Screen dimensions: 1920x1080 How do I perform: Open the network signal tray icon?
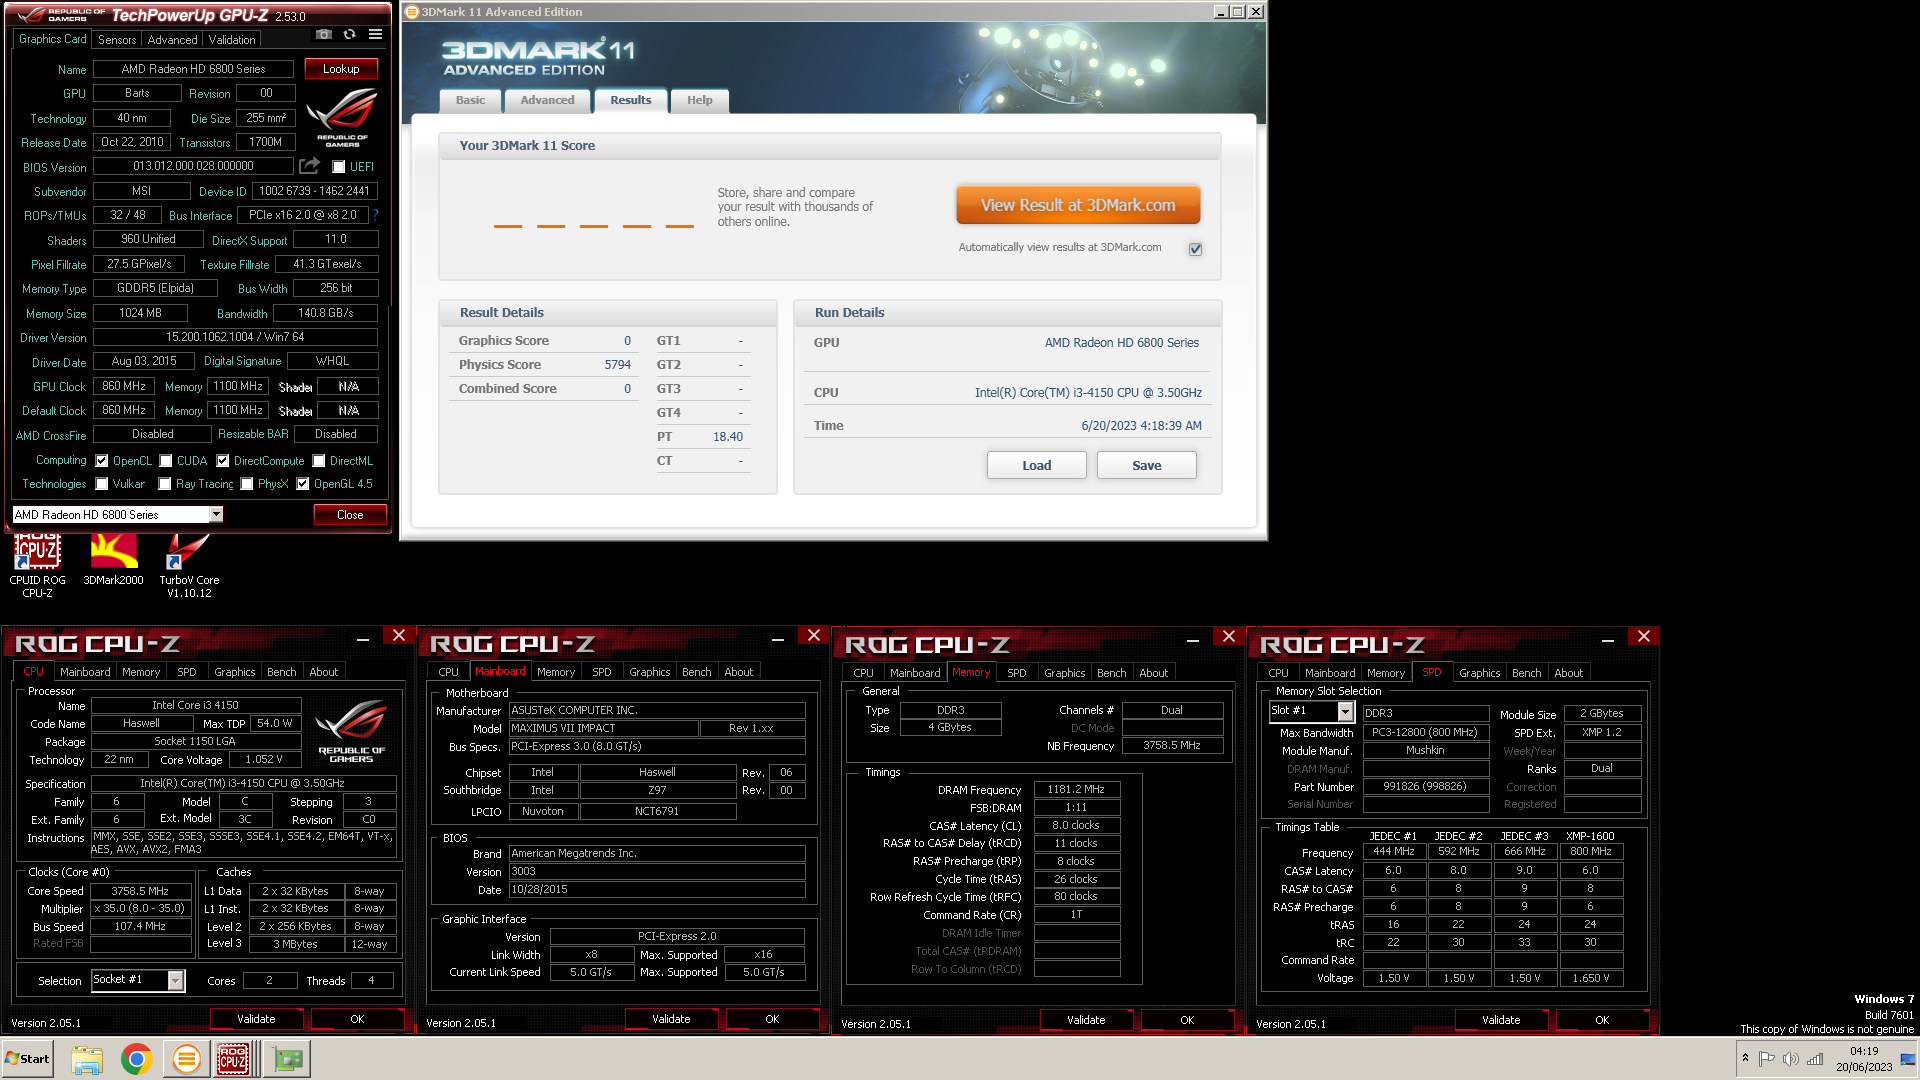1814,1059
